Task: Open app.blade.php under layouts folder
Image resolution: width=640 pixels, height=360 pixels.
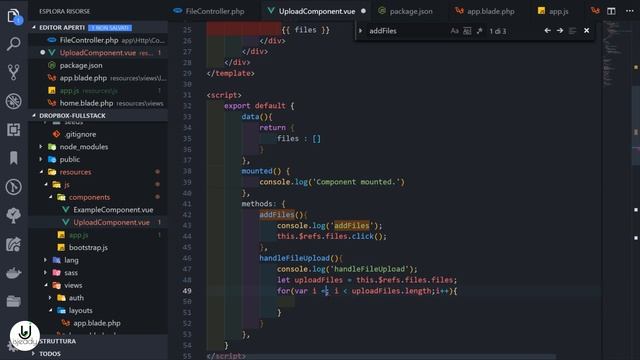Action: [98, 323]
